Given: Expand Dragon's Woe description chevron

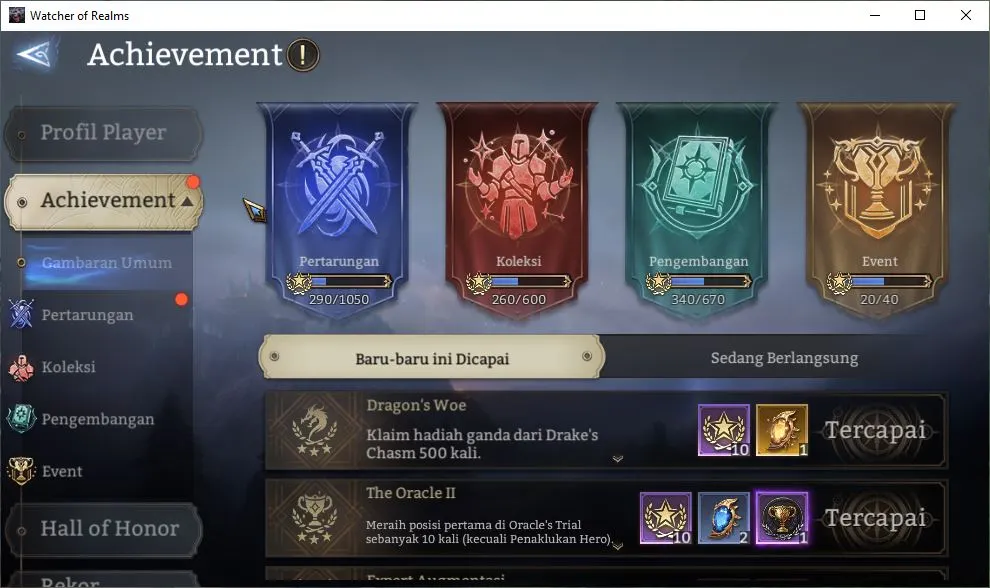Looking at the screenshot, I should point(617,459).
